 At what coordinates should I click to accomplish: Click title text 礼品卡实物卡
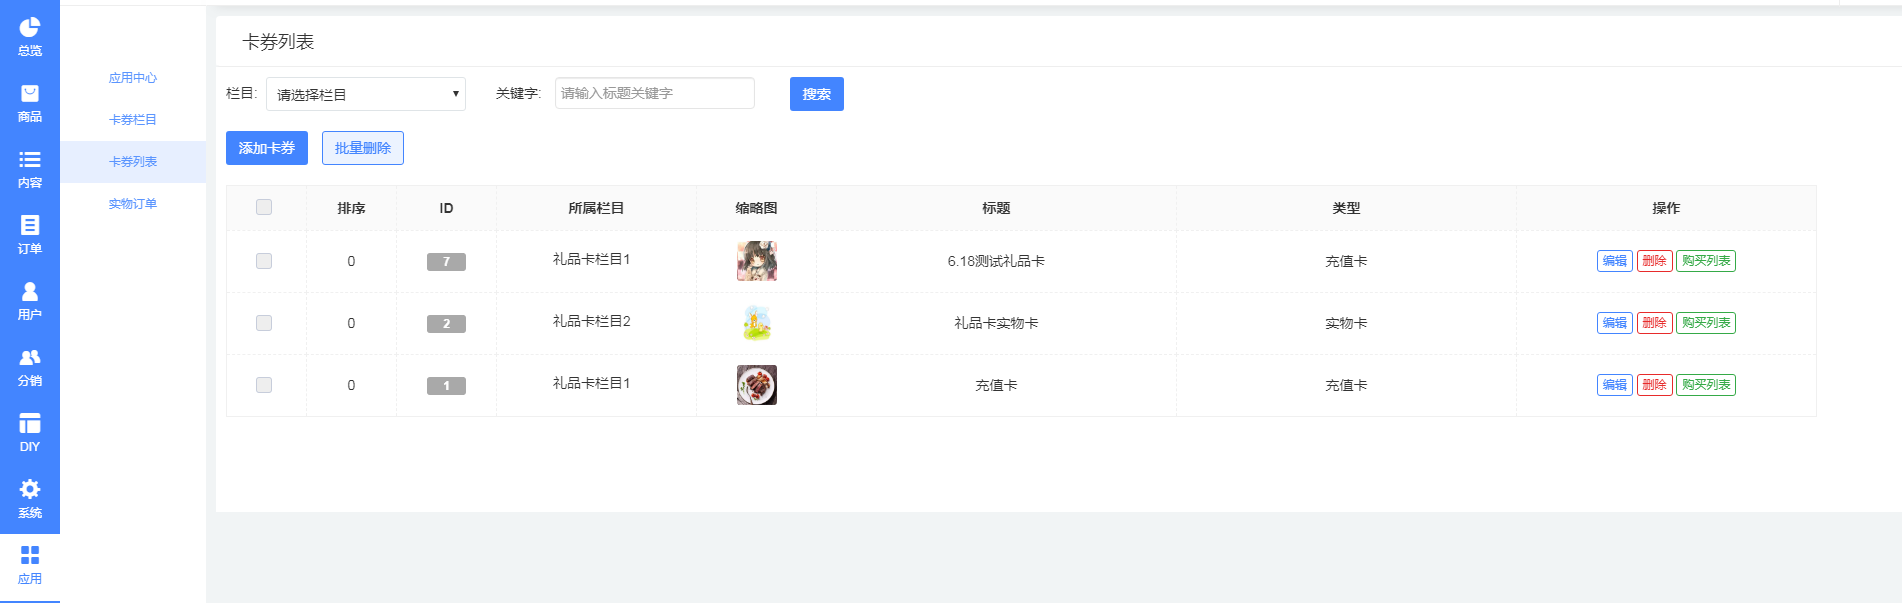(996, 323)
